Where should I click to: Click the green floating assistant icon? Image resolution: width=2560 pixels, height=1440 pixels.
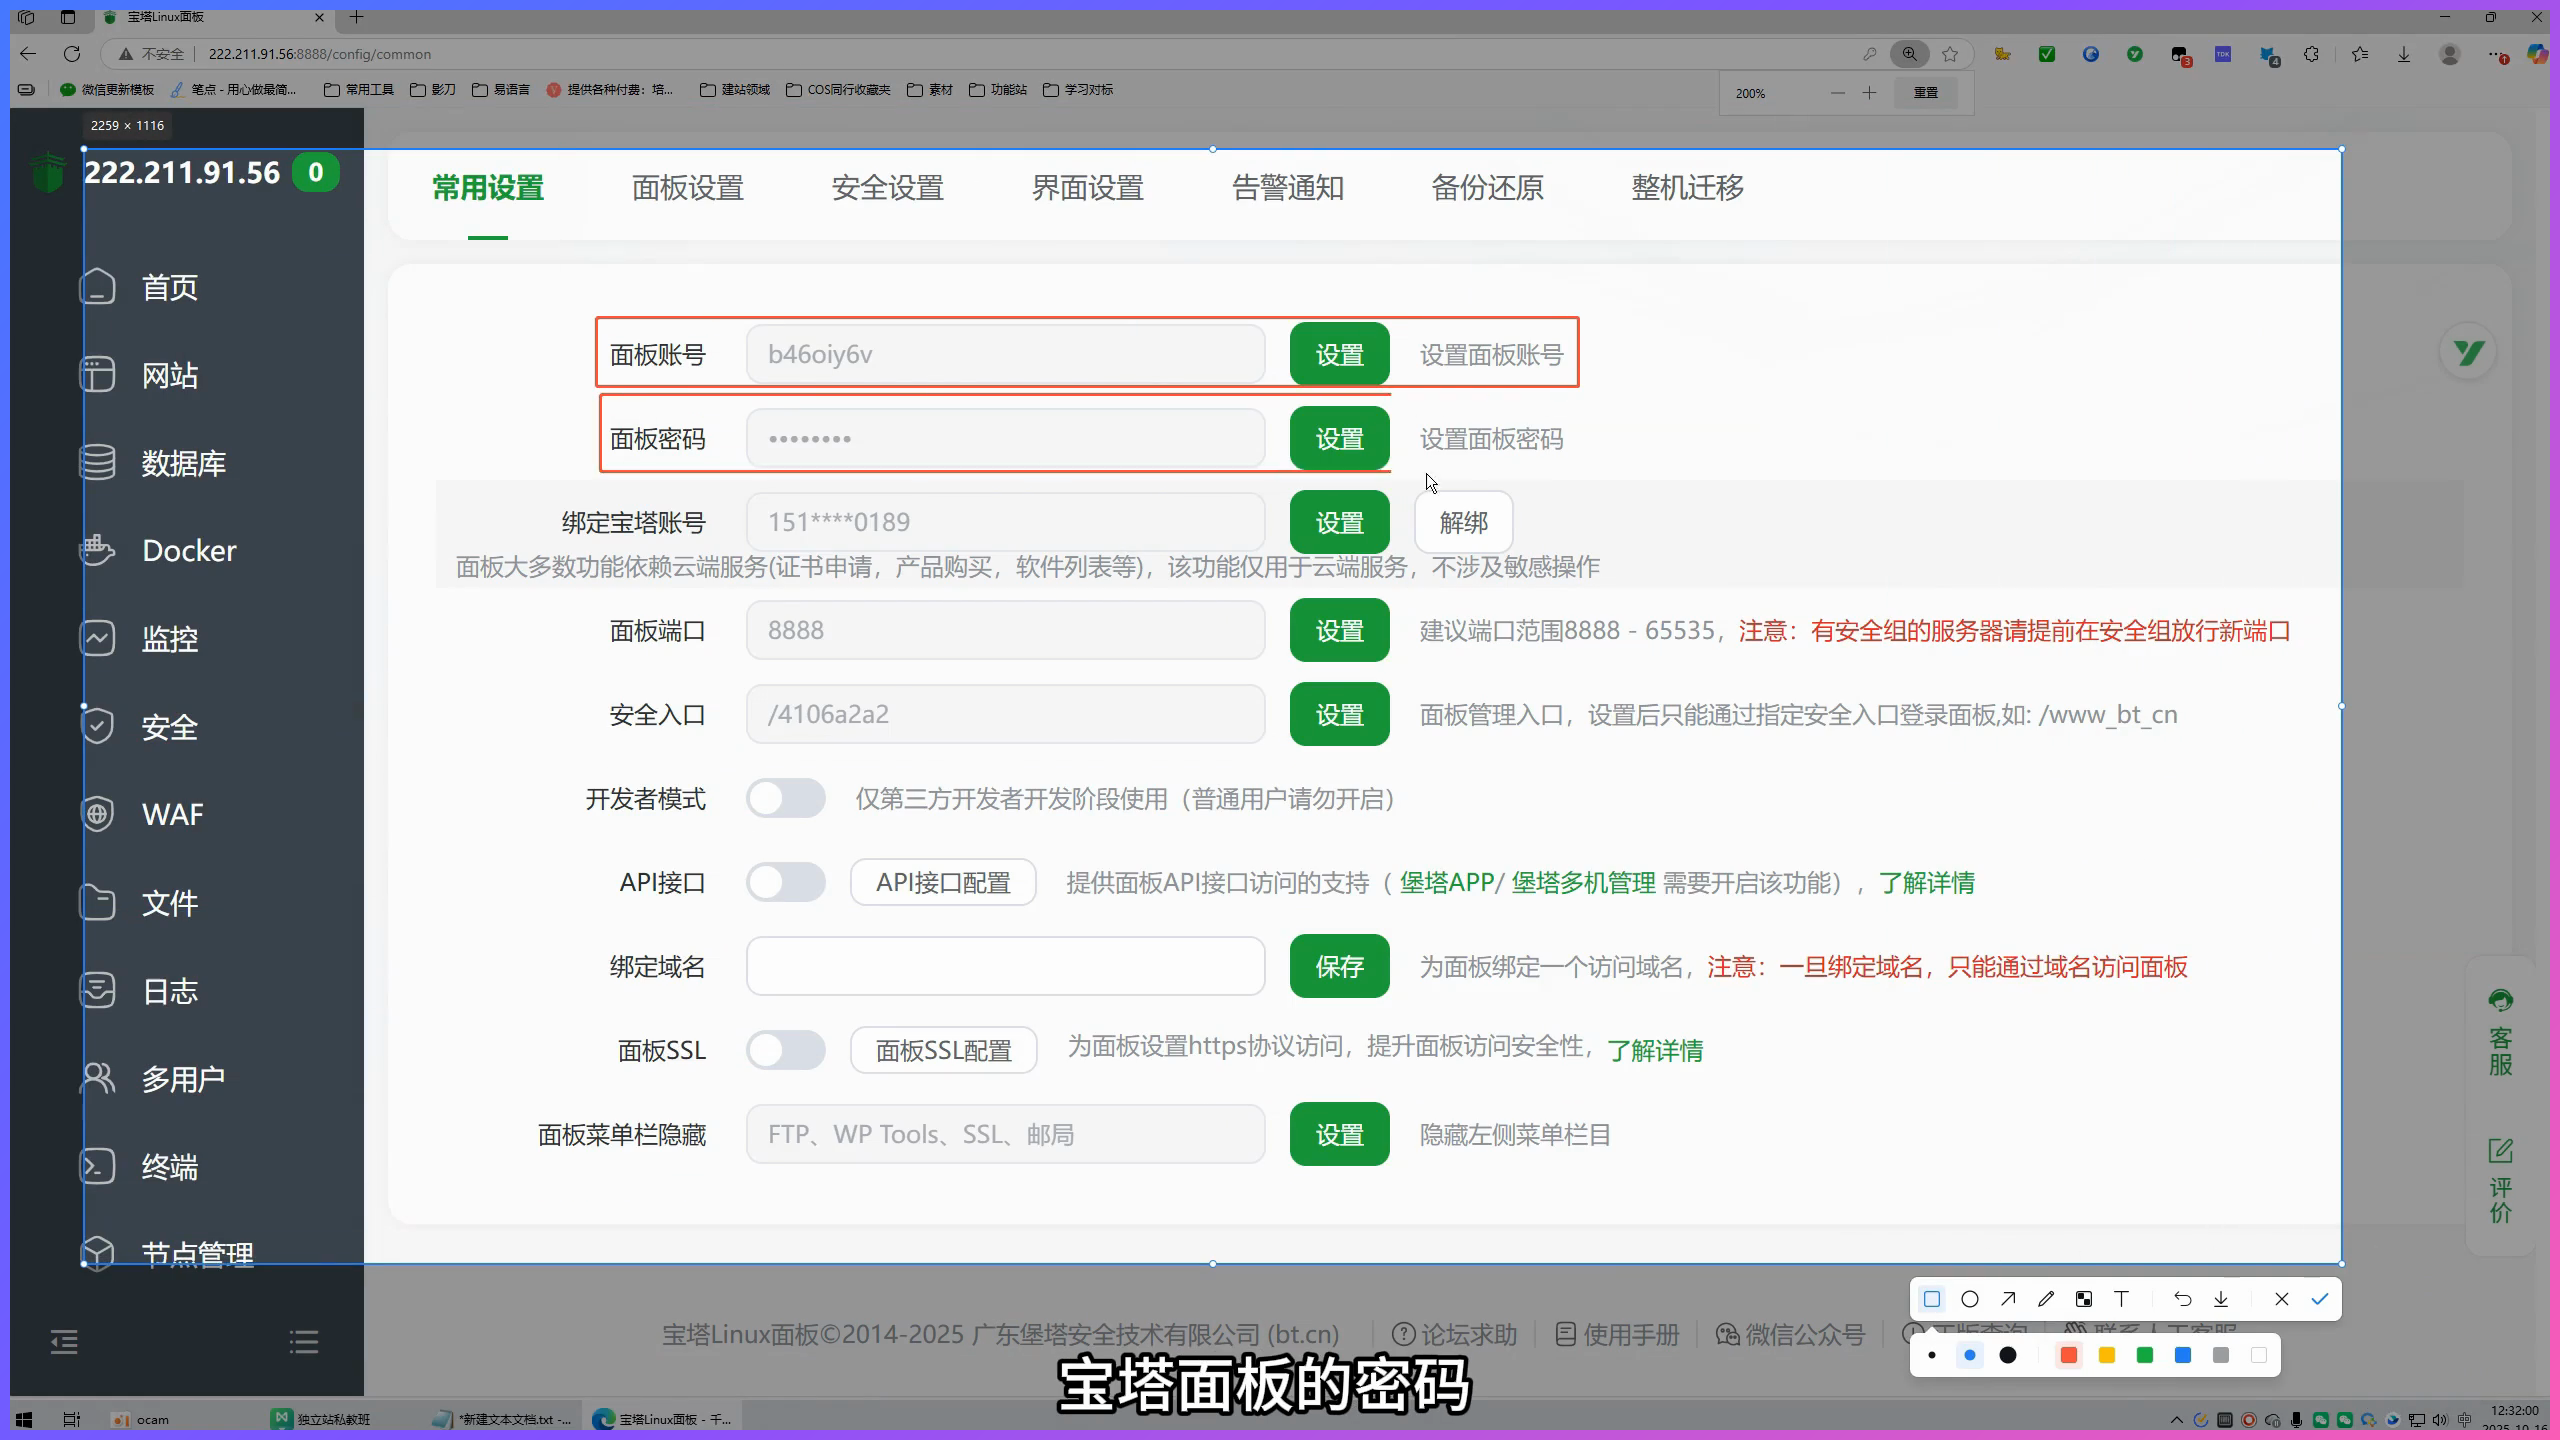[x=2469, y=352]
